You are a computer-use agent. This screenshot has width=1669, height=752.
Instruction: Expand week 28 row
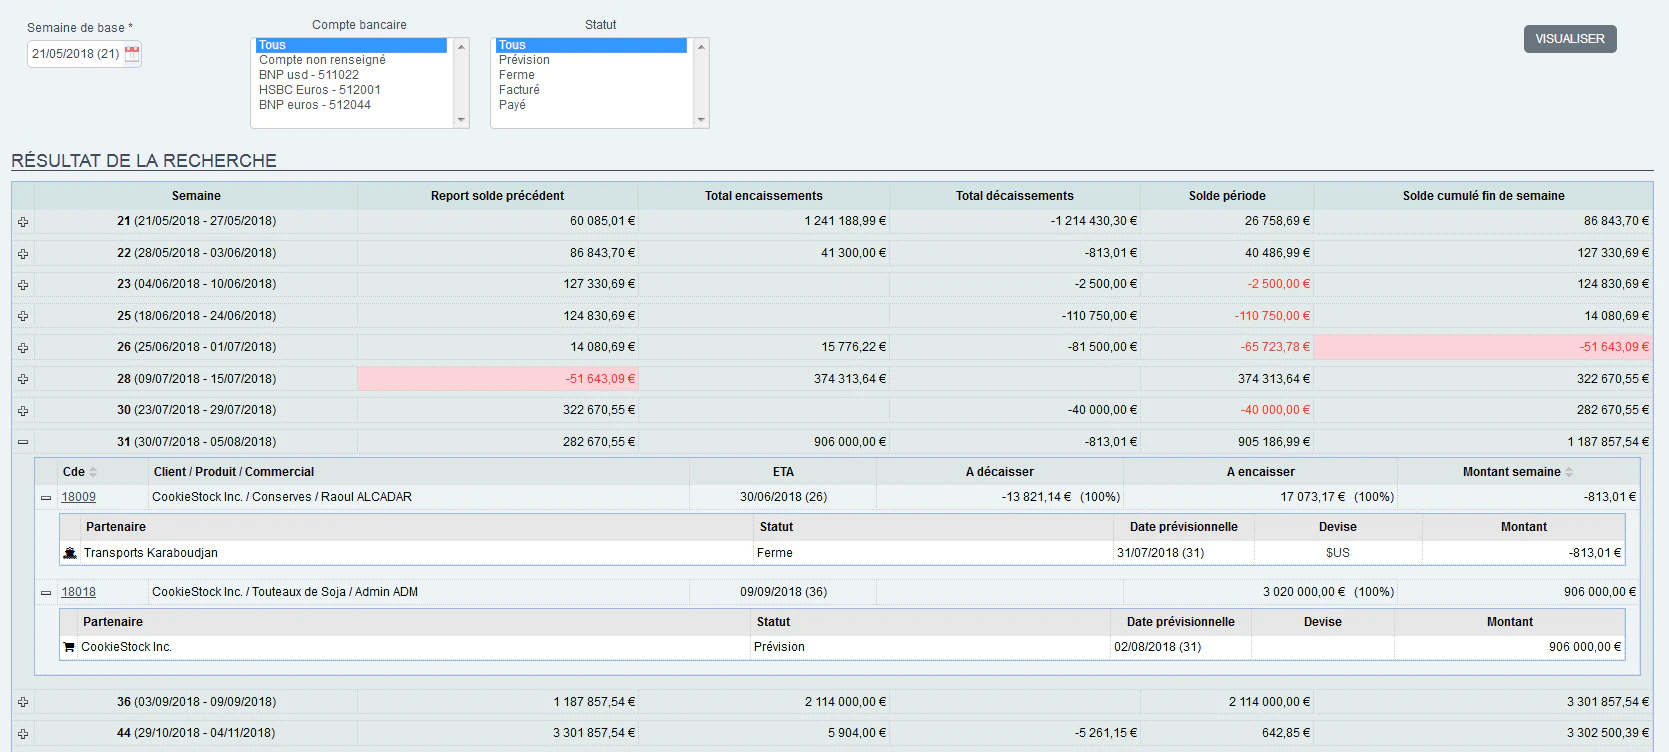click(x=23, y=379)
